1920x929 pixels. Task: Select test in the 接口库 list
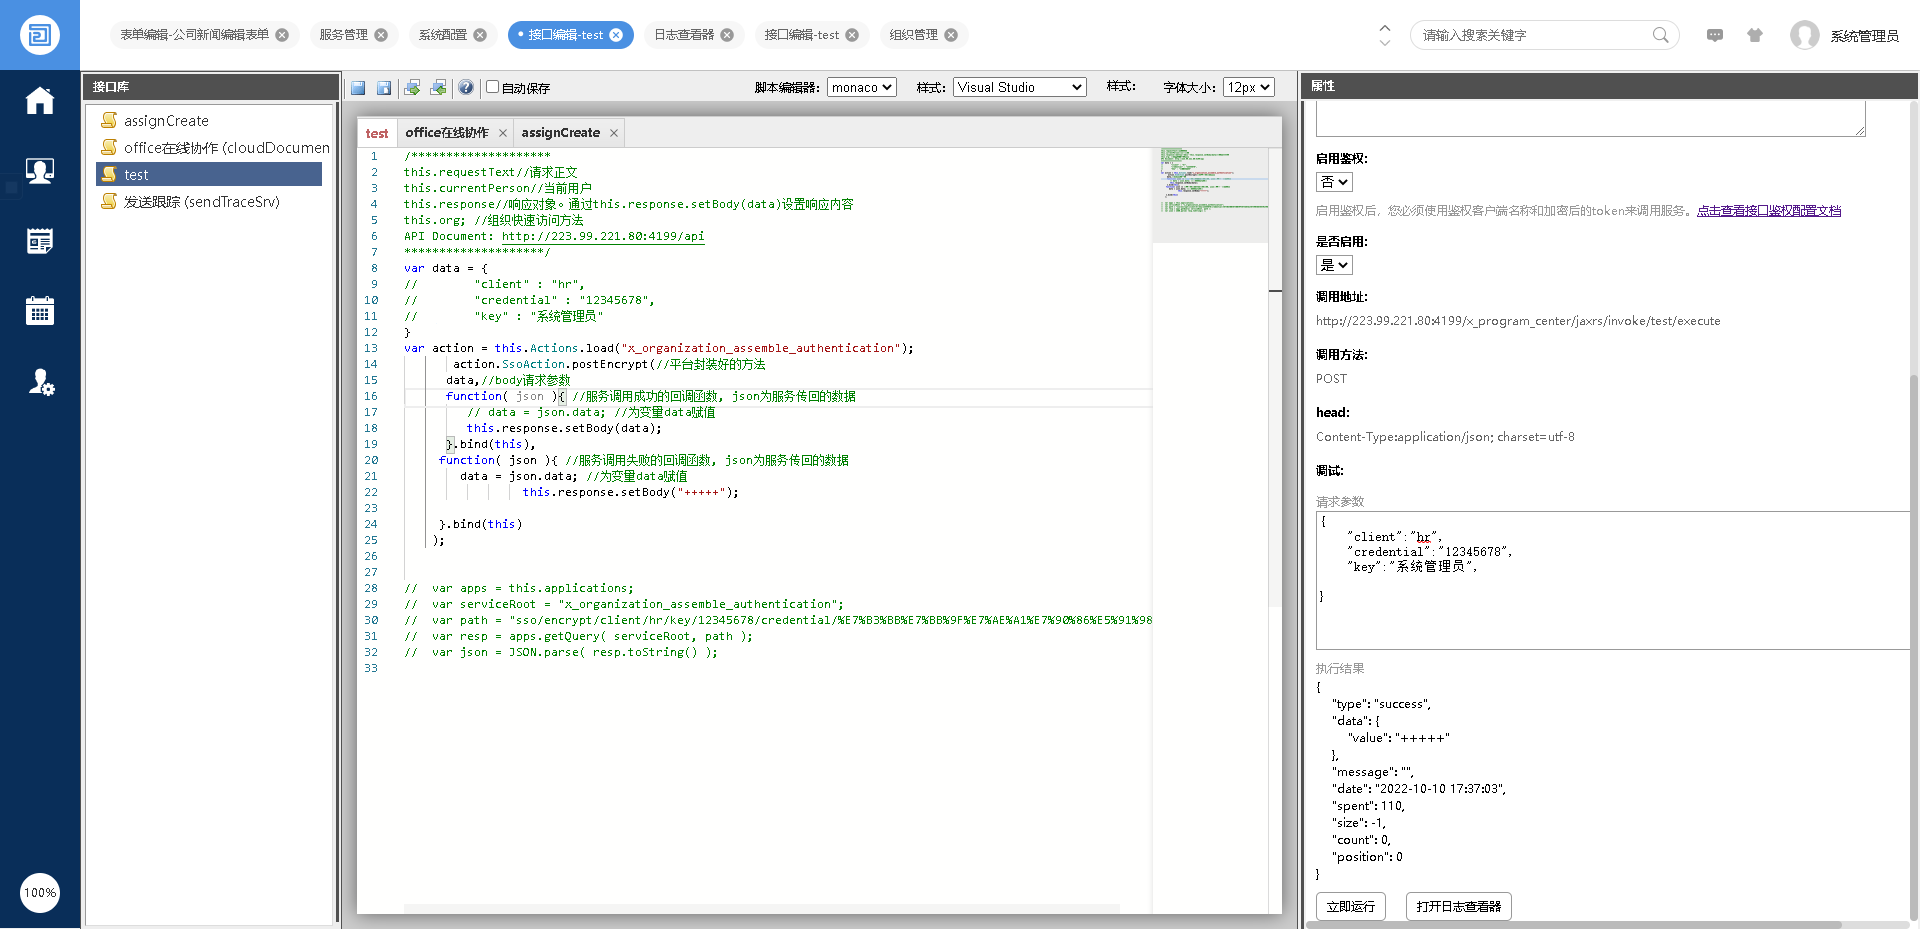coord(135,174)
